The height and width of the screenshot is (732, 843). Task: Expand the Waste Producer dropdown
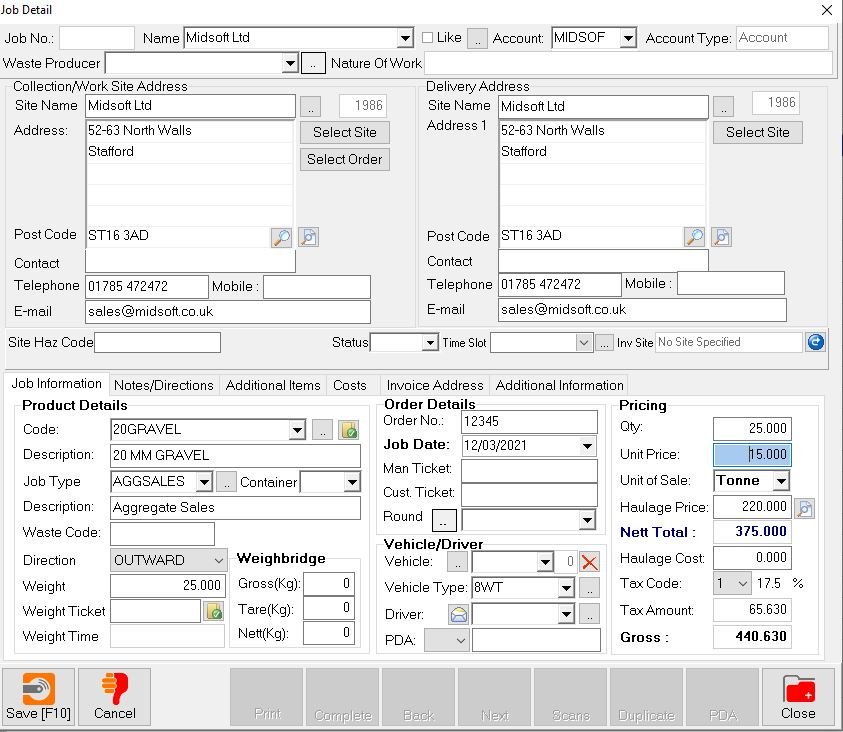tap(290, 63)
